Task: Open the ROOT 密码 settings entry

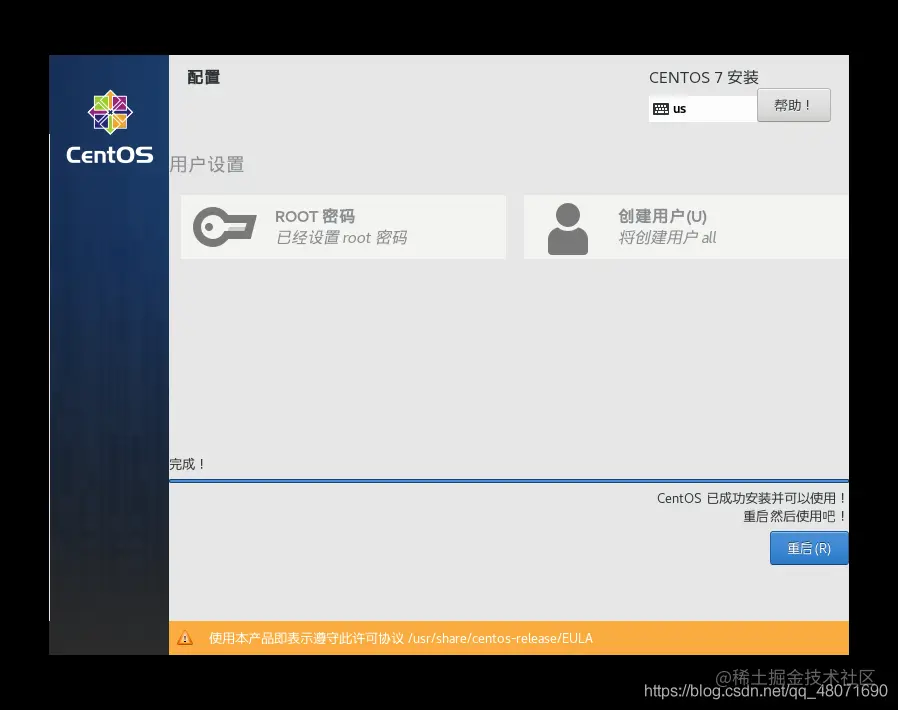Action: (x=343, y=227)
